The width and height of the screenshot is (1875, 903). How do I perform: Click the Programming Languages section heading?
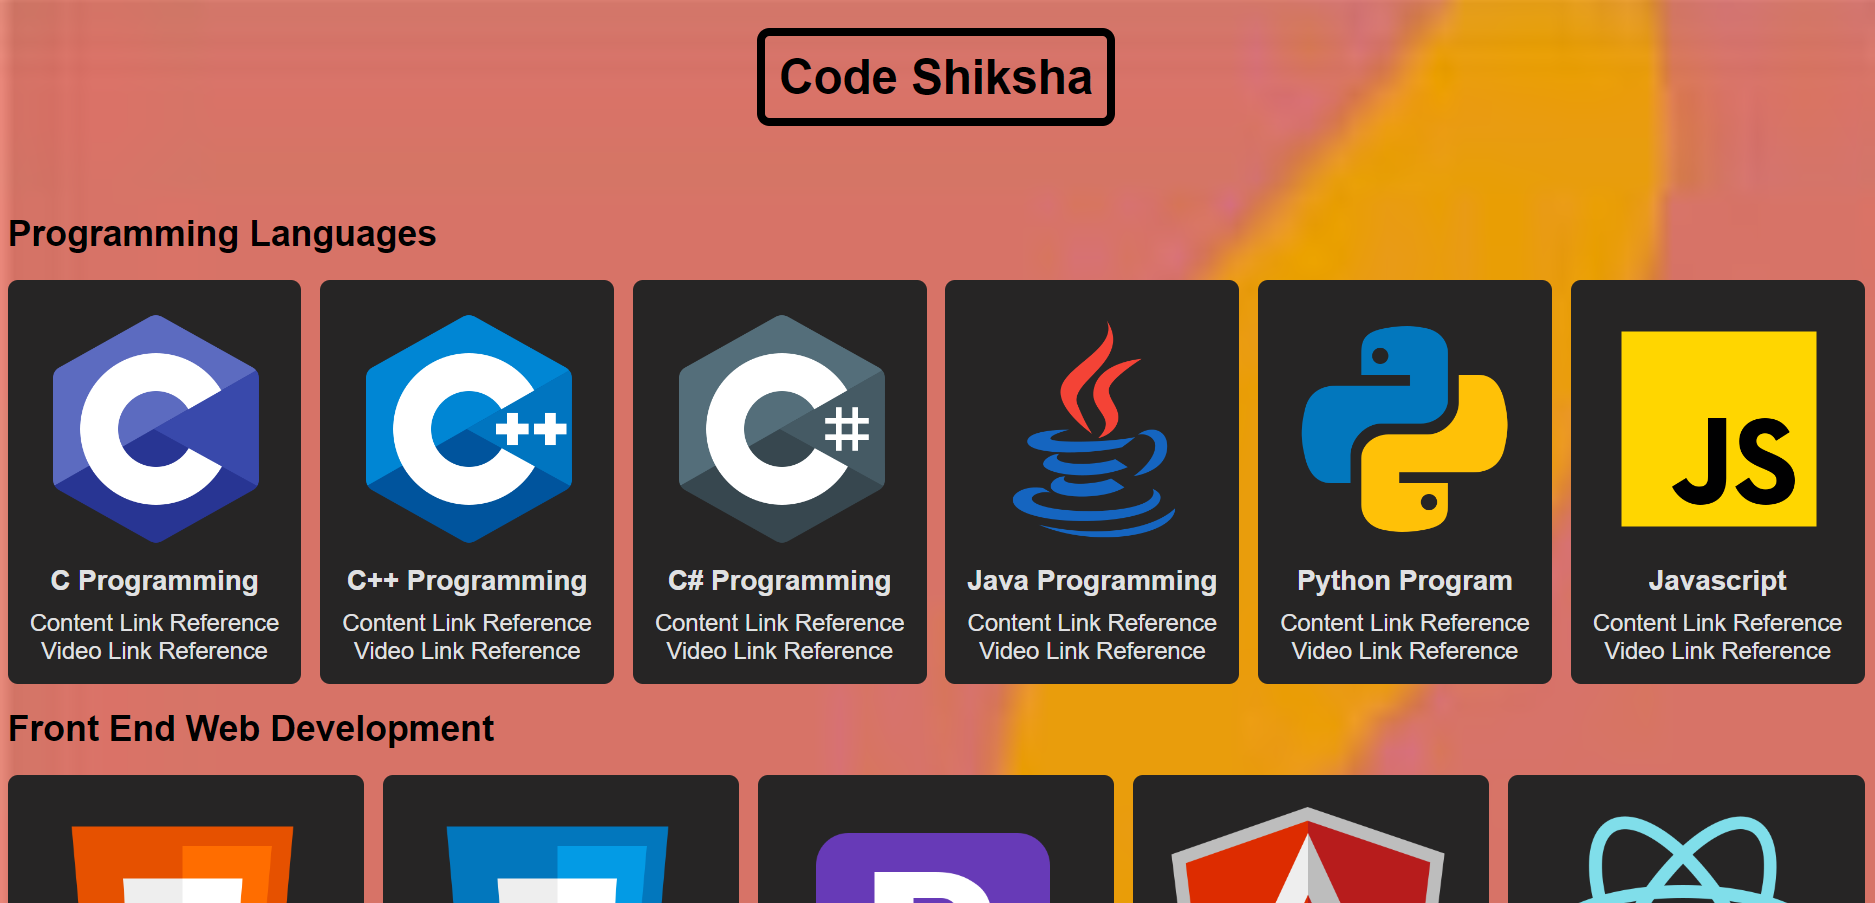click(222, 234)
